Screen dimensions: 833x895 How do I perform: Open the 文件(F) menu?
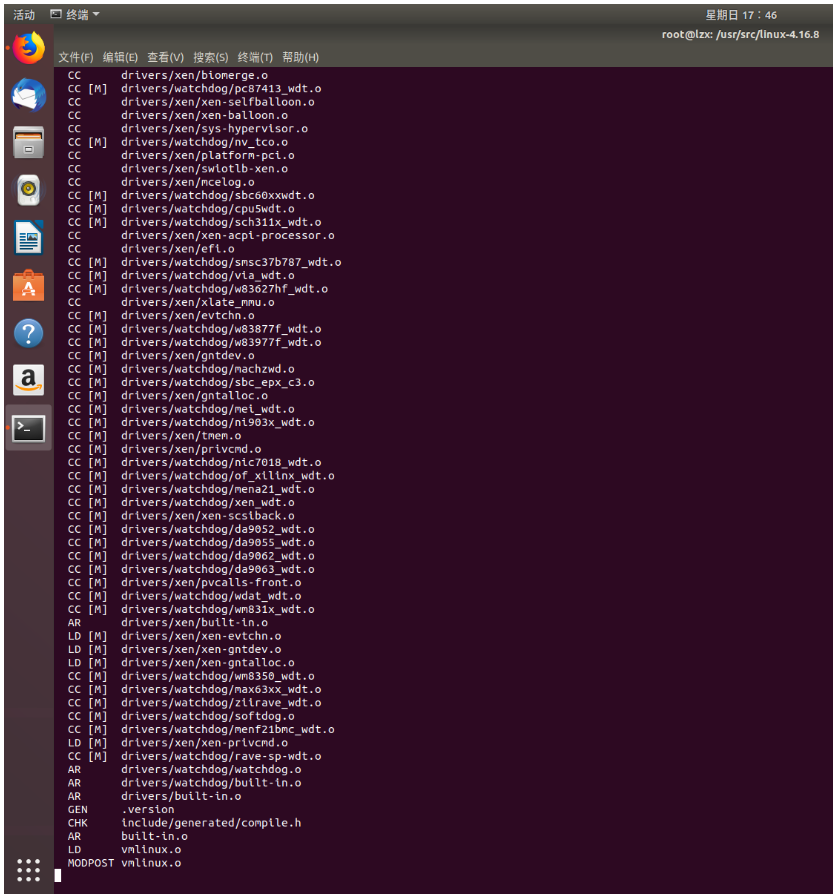[x=75, y=57]
